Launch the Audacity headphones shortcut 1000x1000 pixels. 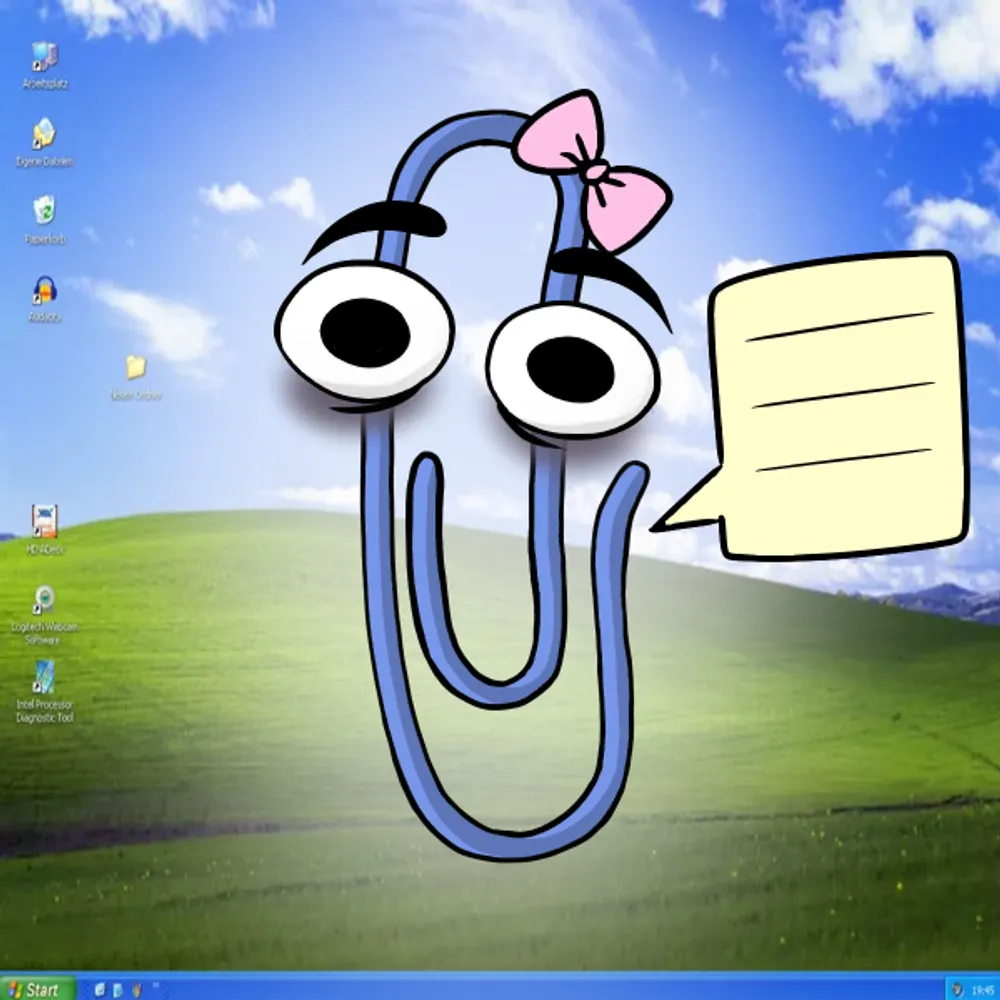(44, 291)
